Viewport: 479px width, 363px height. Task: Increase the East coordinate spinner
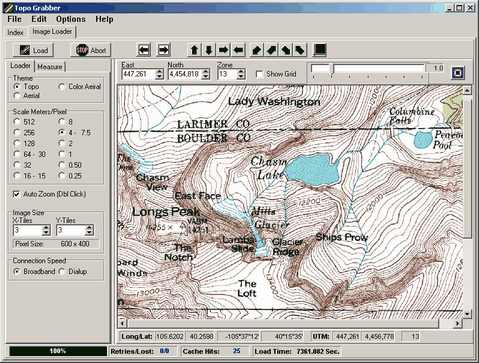(159, 71)
